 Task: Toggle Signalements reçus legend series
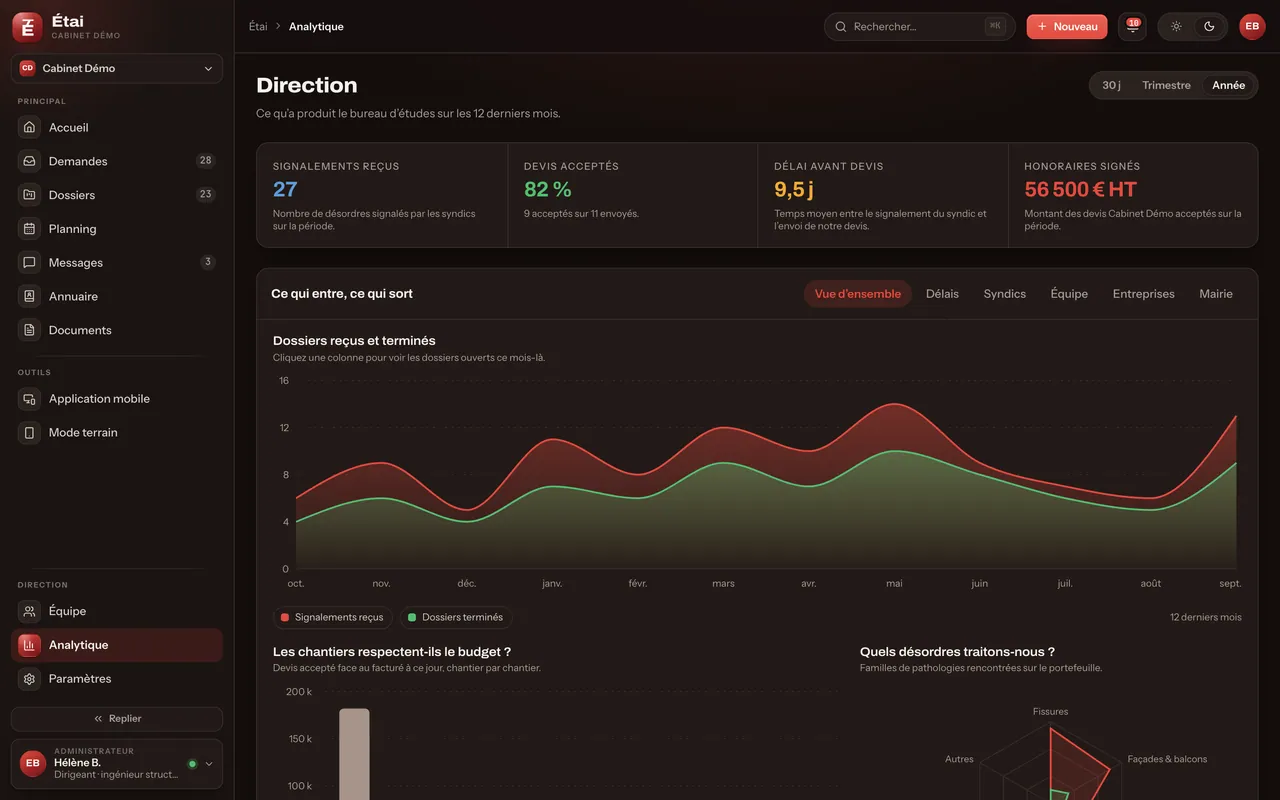(x=333, y=618)
